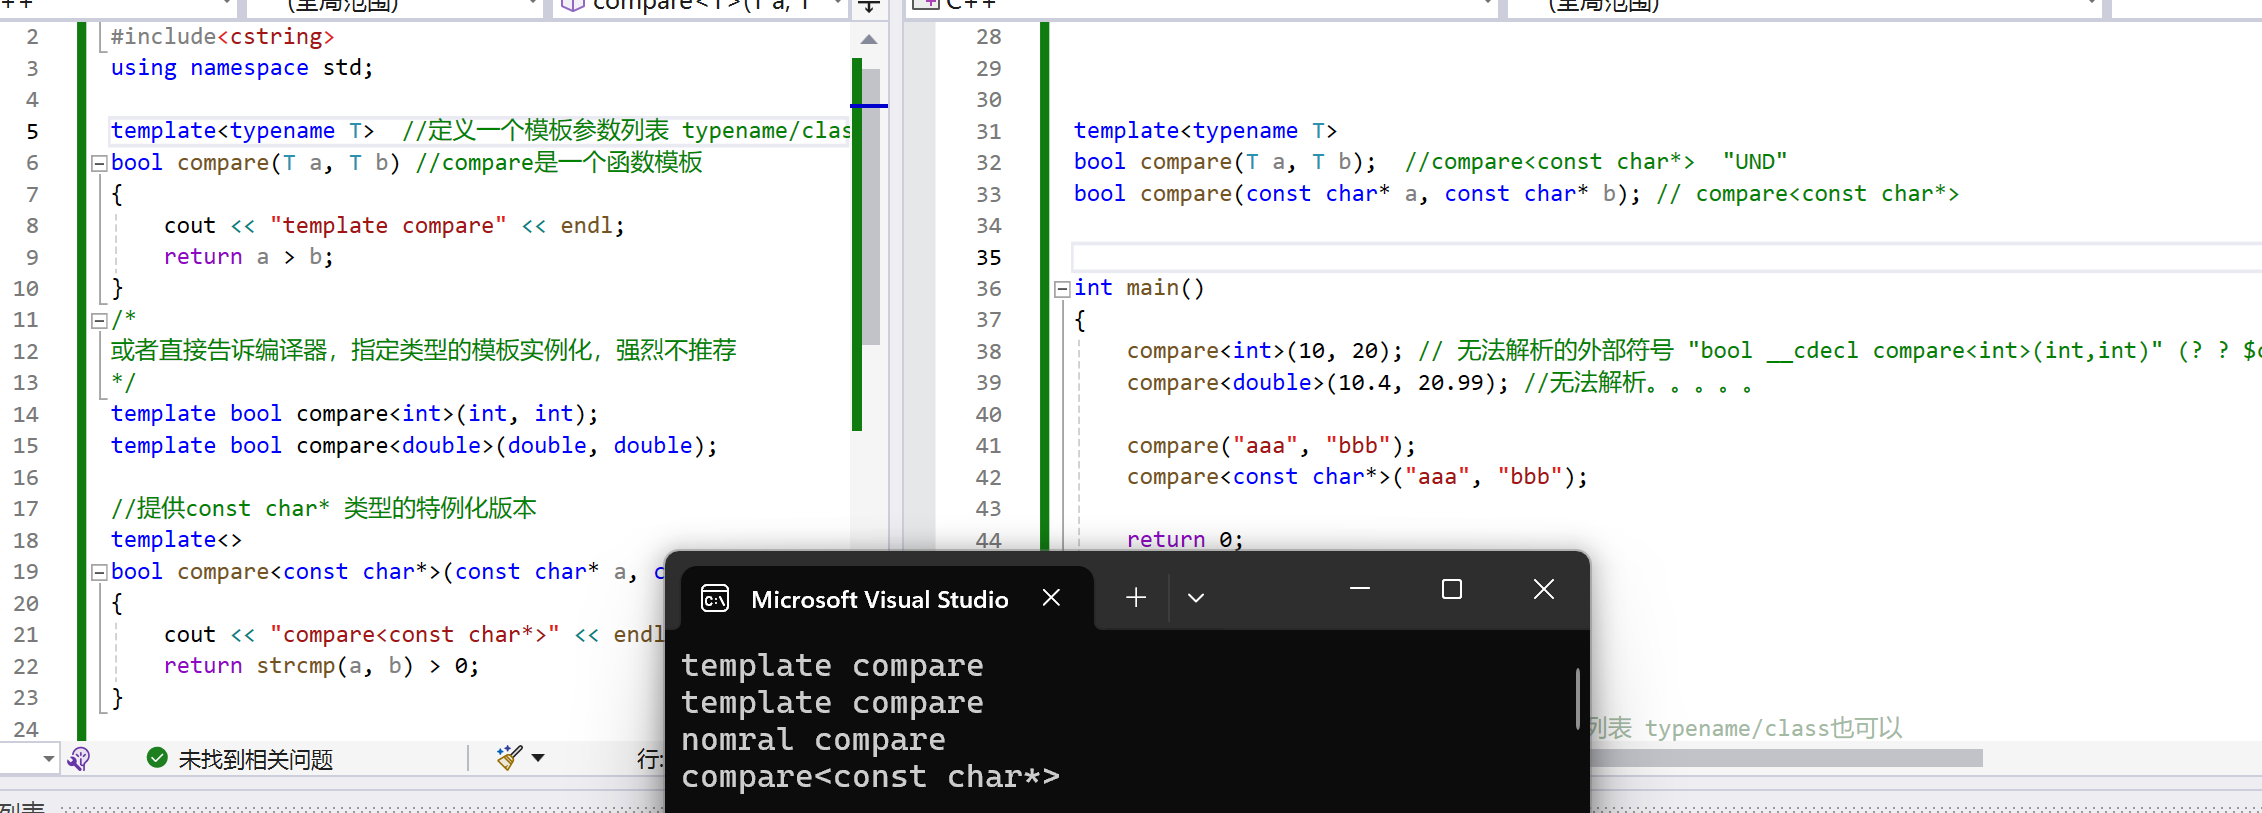Screen dimensions: 2262x813
Task: Click the string "template compare" on line 8
Action: point(388,226)
